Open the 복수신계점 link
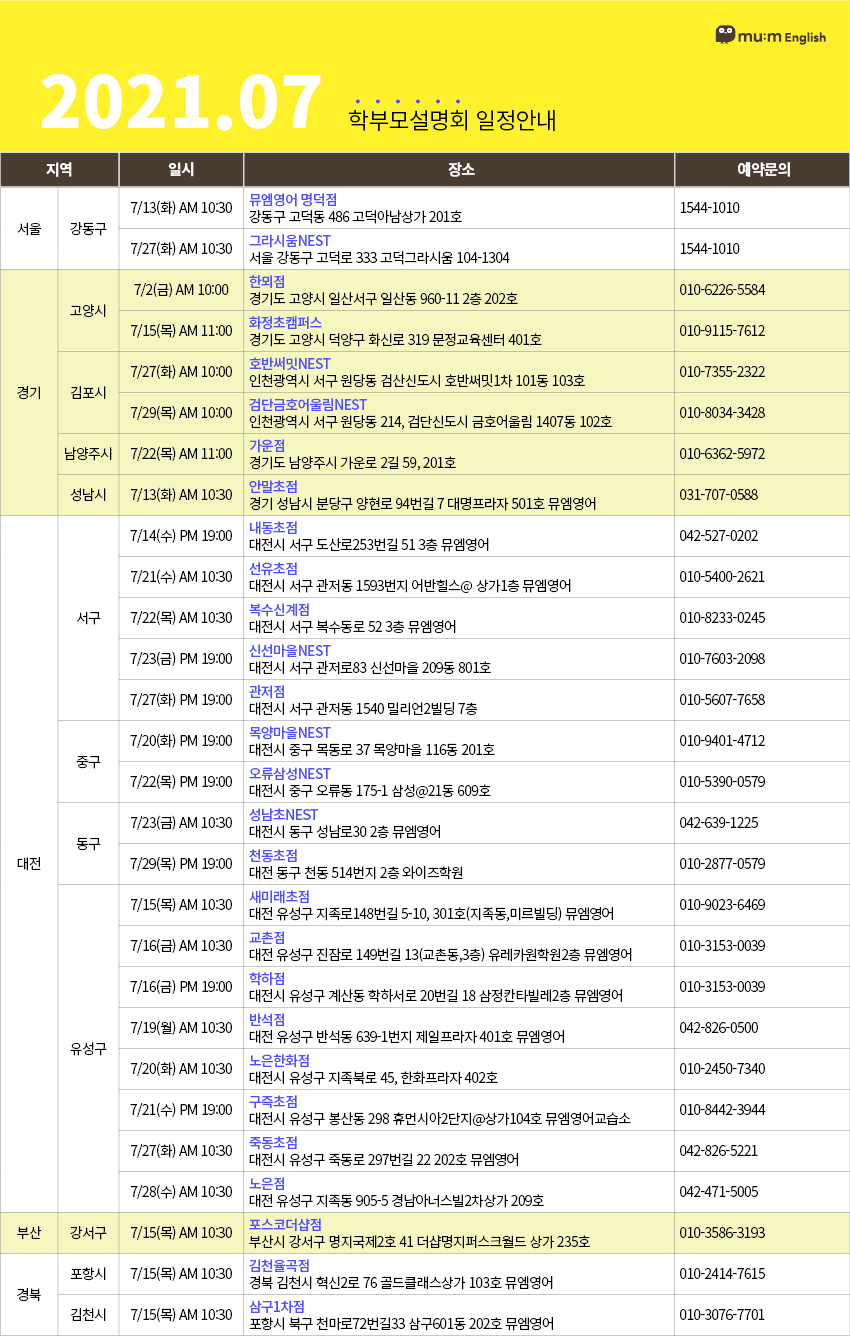This screenshot has width=850, height=1336. coord(279,609)
